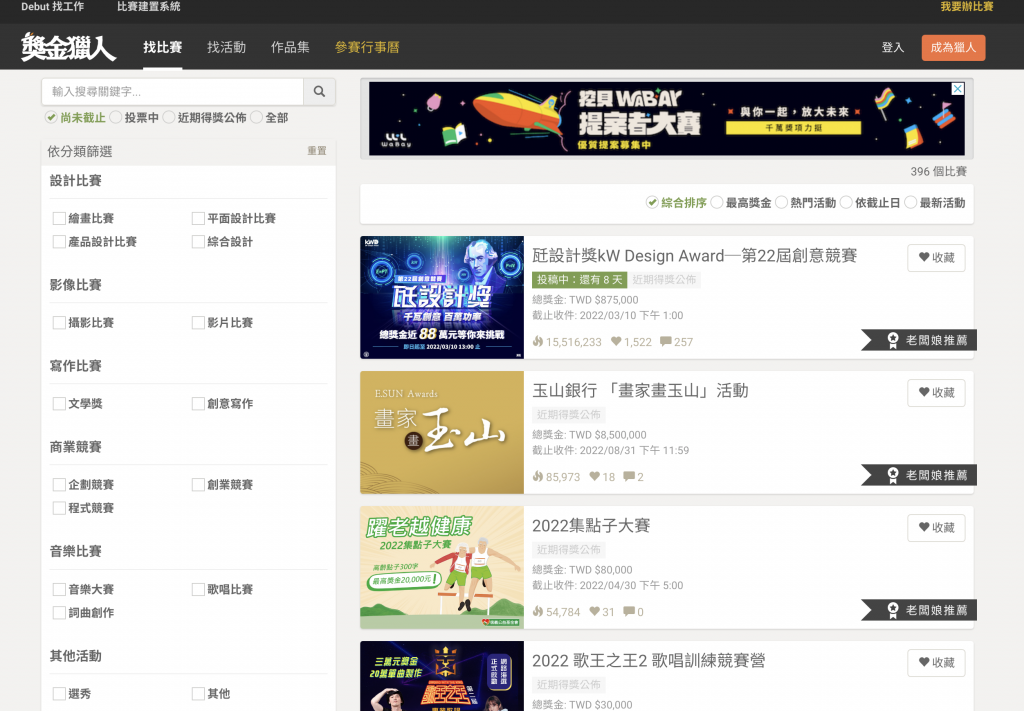Click the 收藏 button for 2022集點子大賽

936,528
